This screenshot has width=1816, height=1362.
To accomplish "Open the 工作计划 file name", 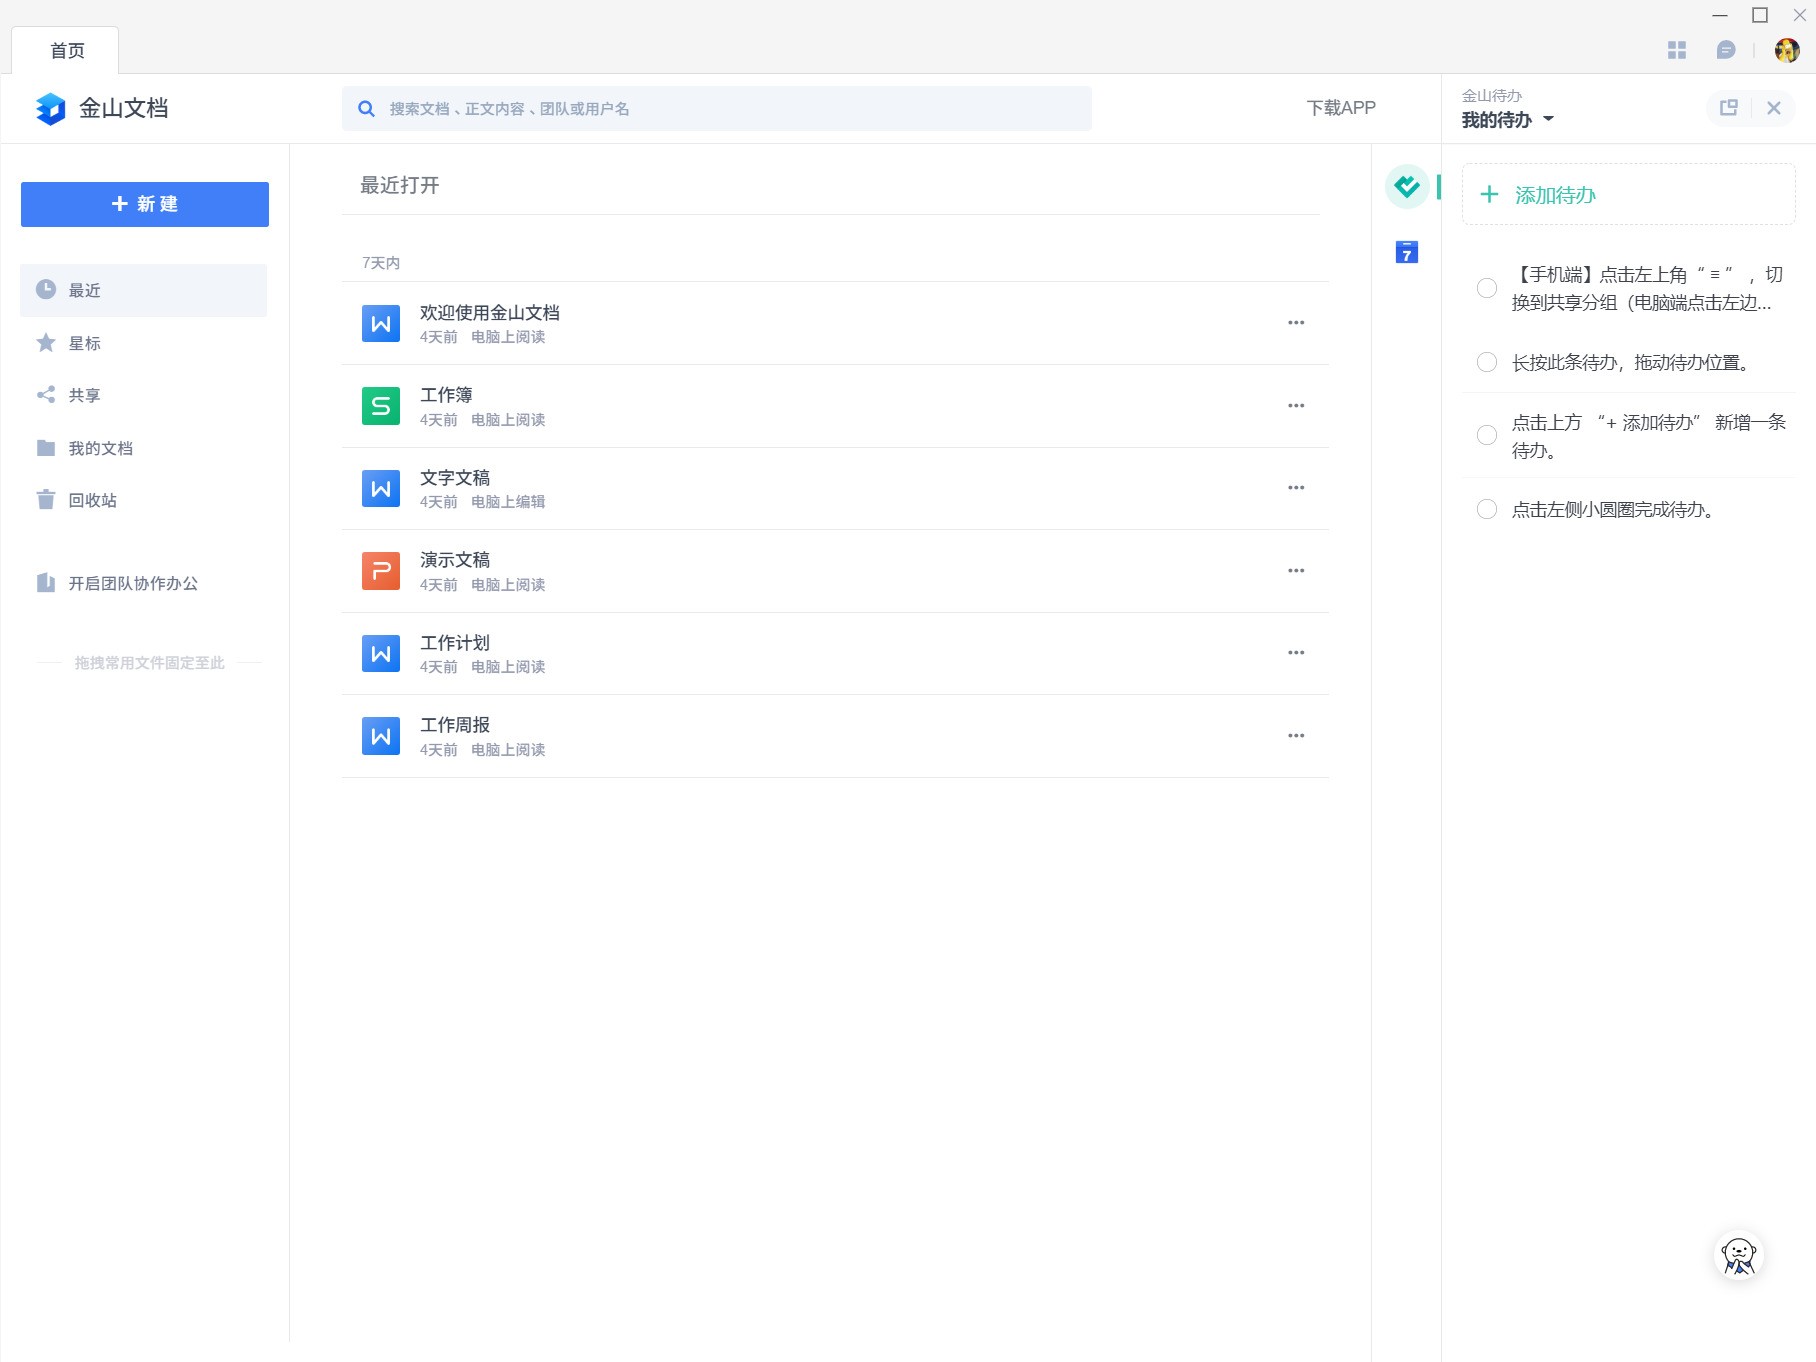I will pos(455,643).
